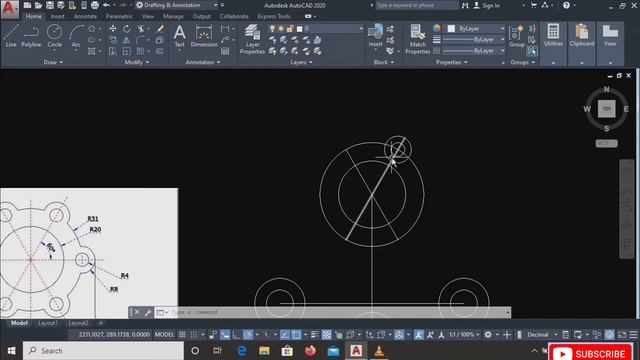
Task: Click the Fillet tool icon
Action: [140, 40]
